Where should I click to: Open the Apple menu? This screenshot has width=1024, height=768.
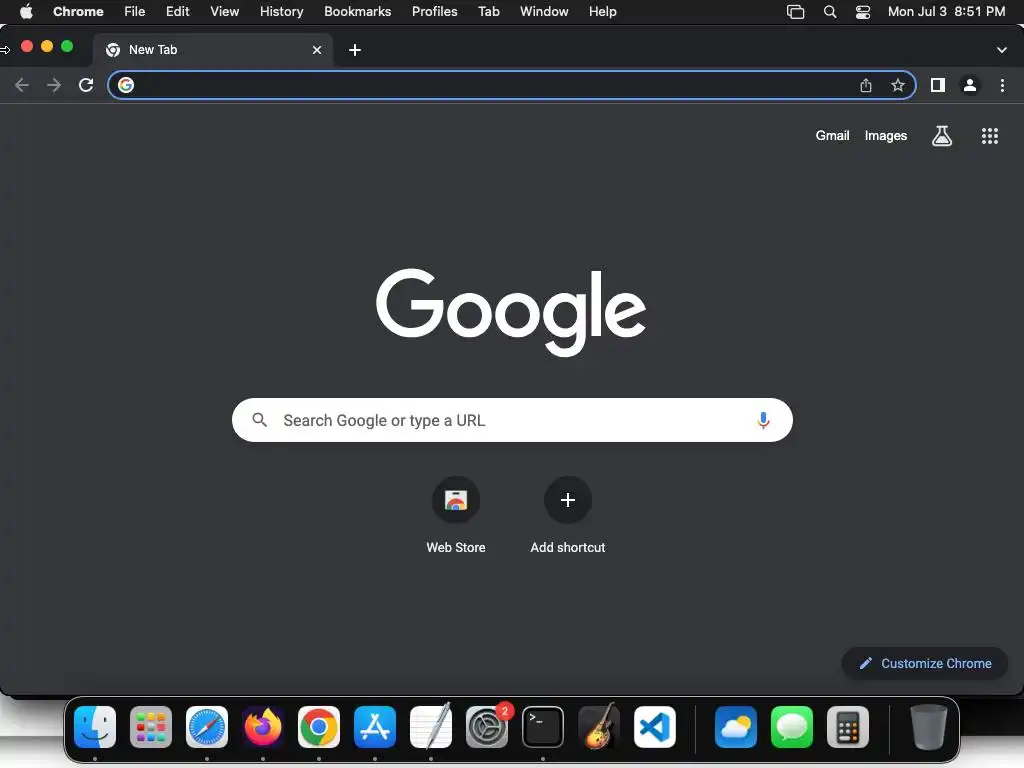point(26,11)
